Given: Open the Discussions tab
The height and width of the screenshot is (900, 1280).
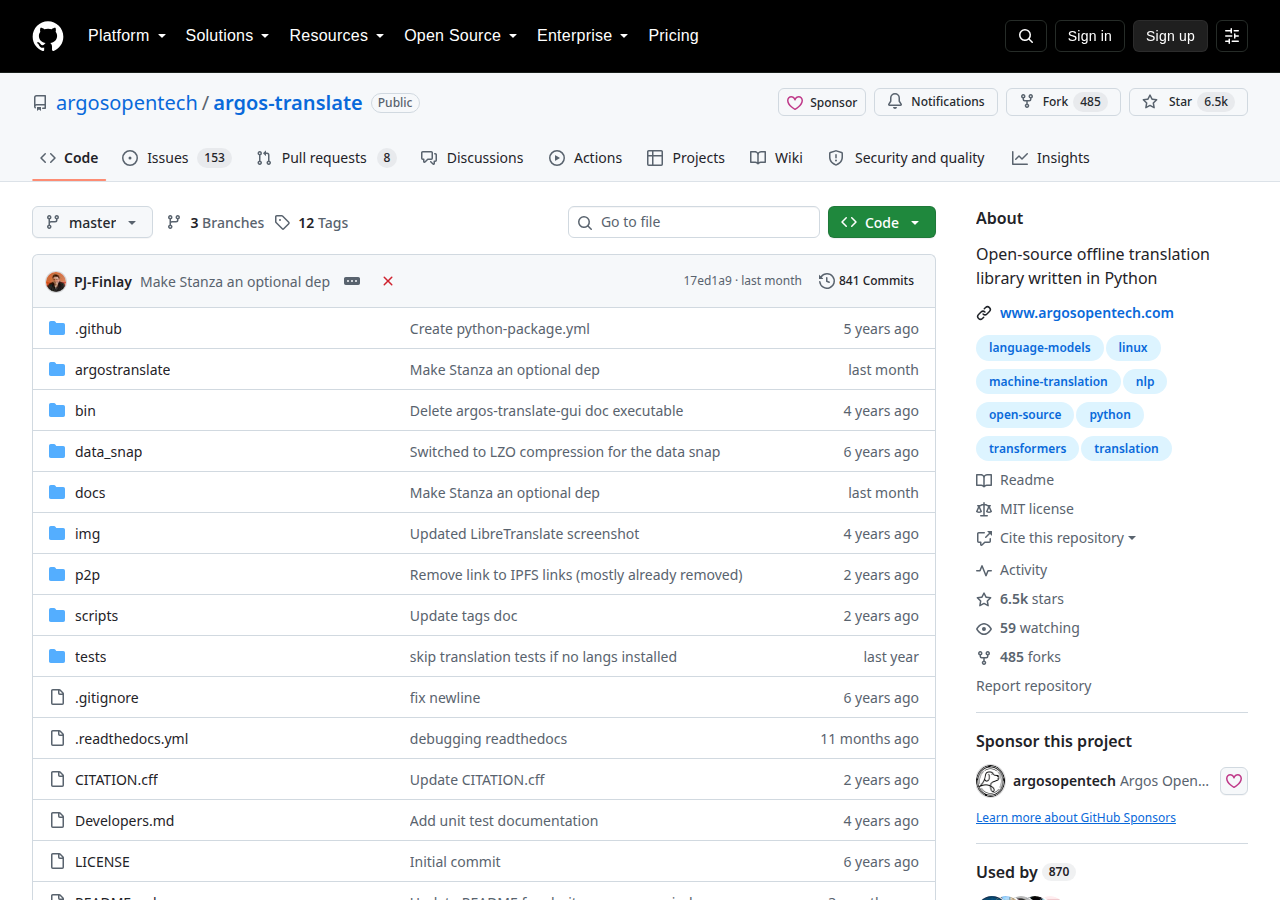Looking at the screenshot, I should click(x=472, y=158).
